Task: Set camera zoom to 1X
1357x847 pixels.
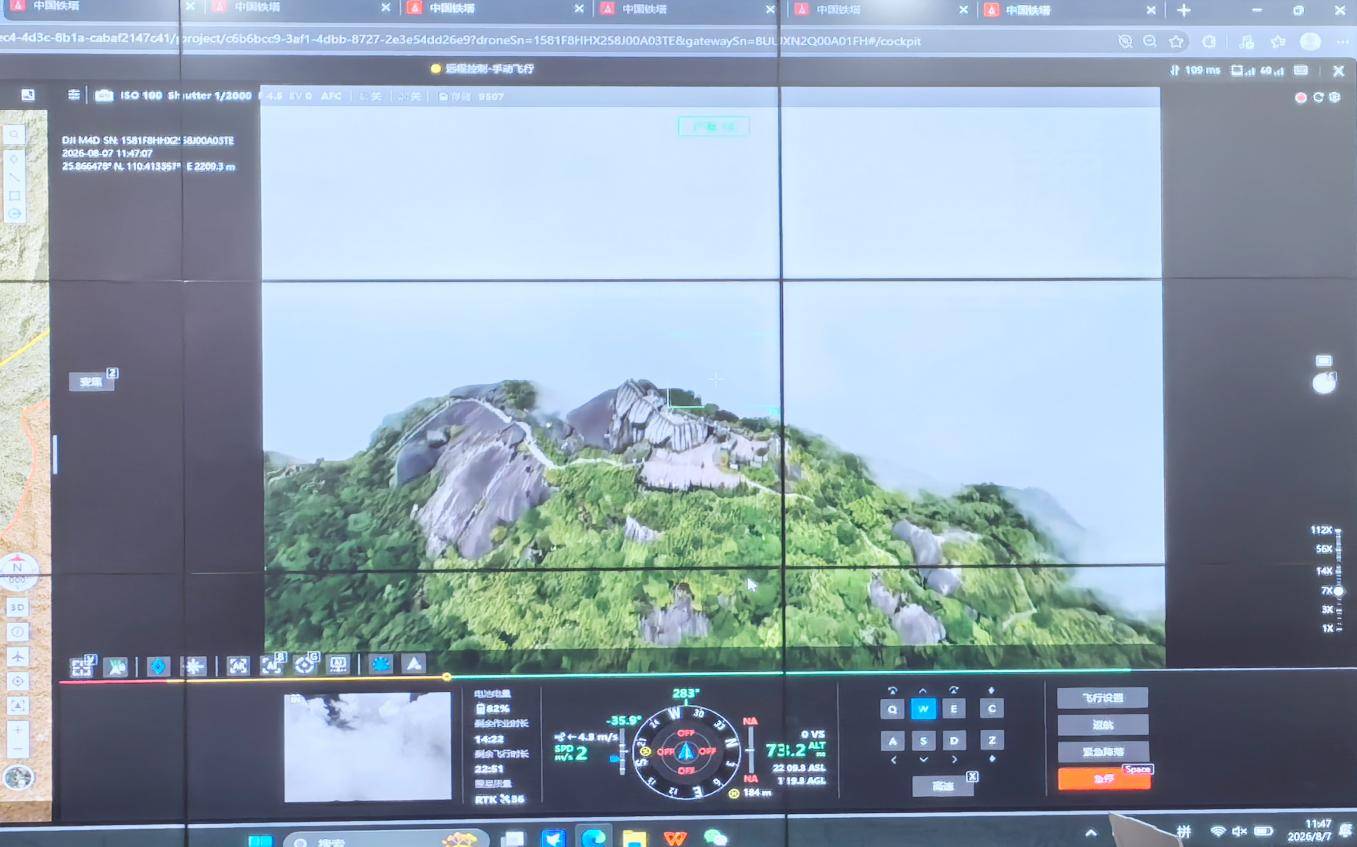Action: pos(1328,628)
